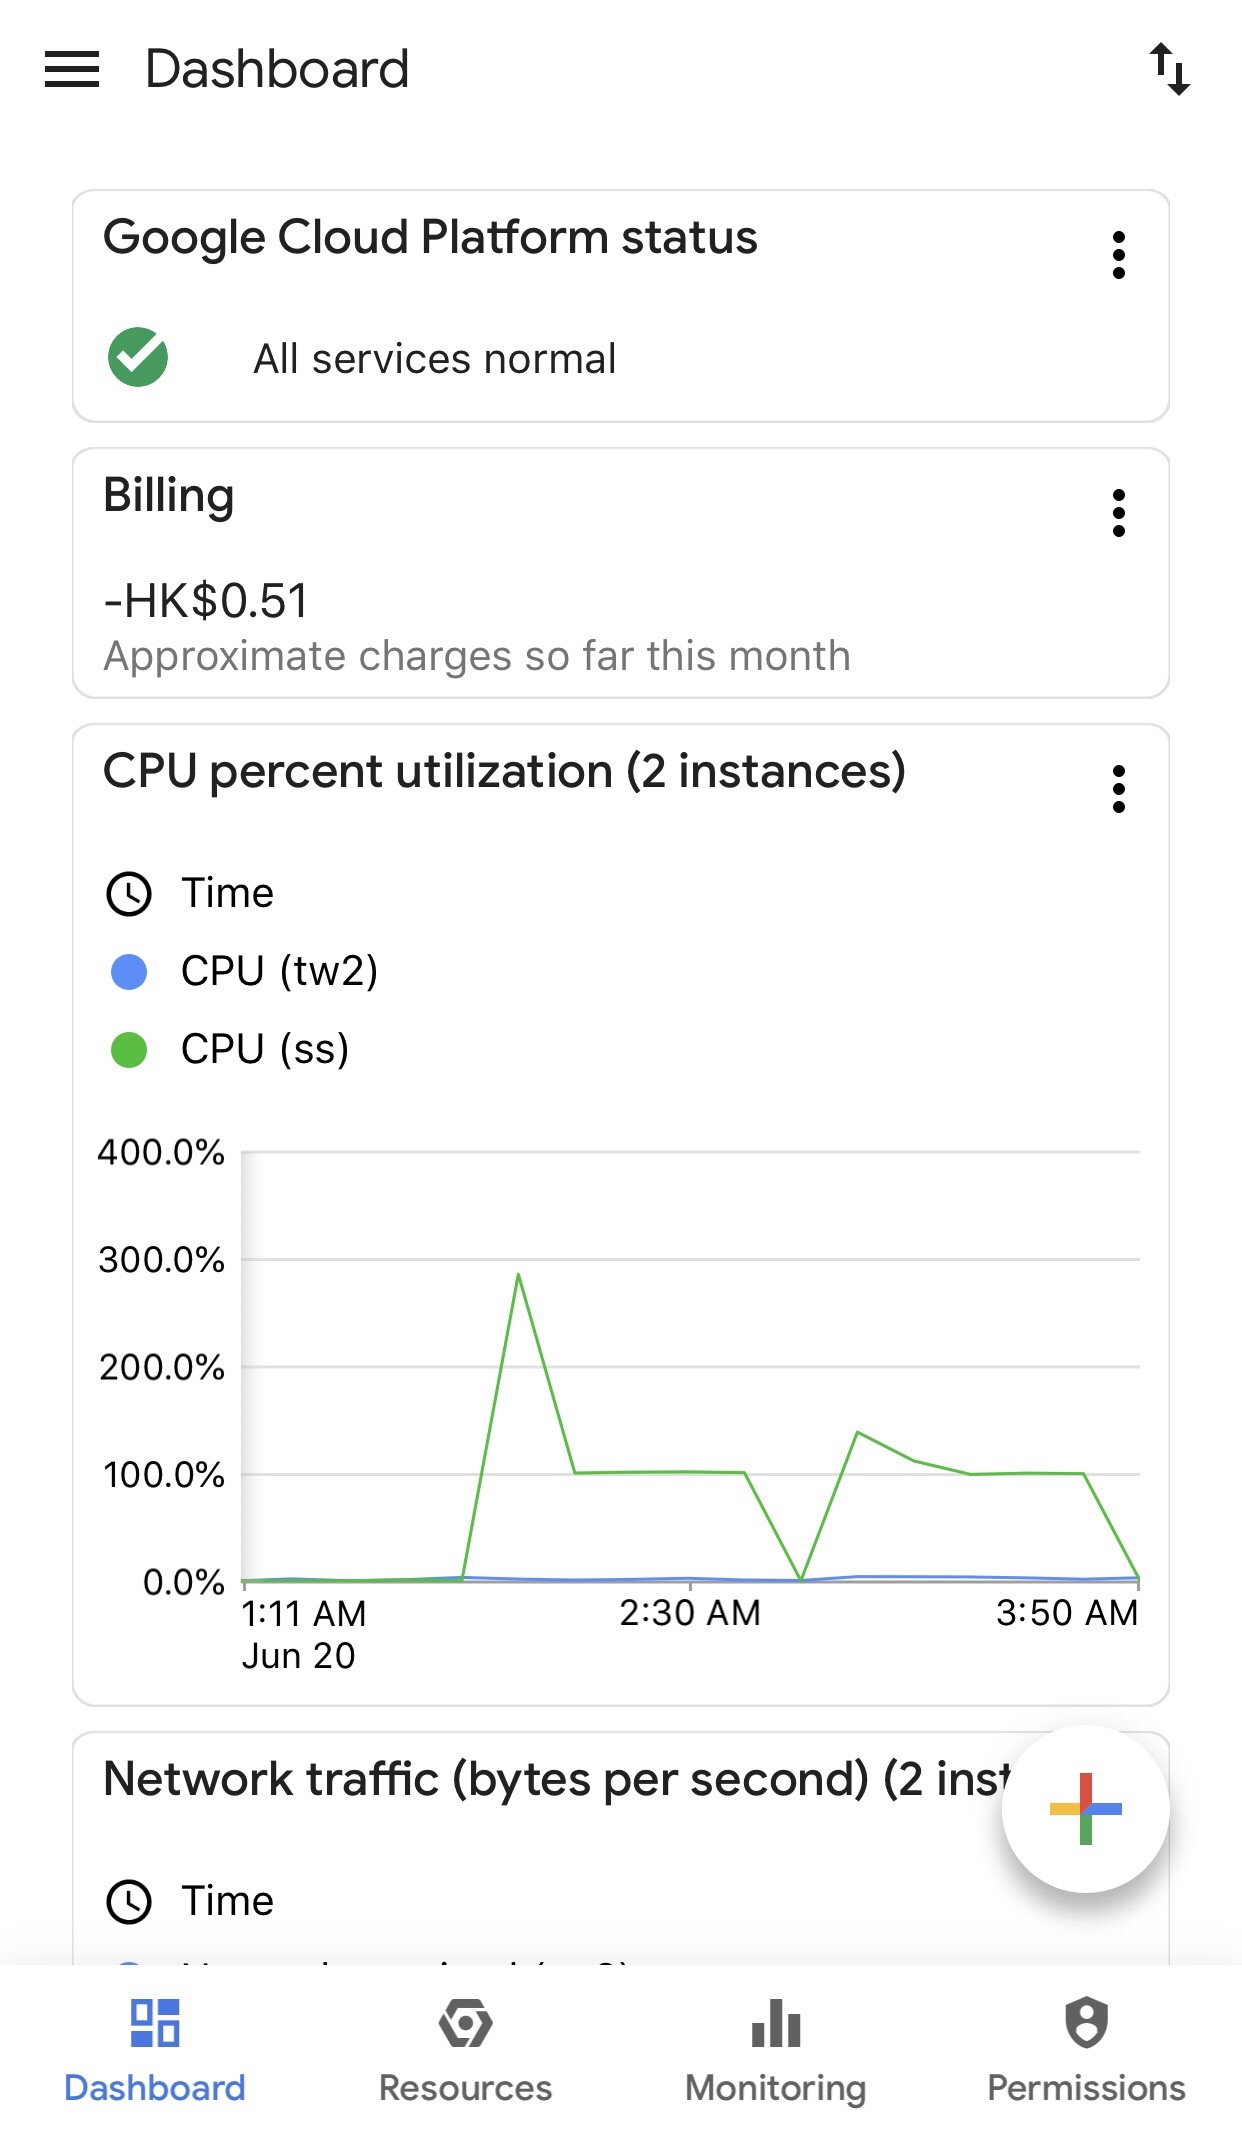Viewport: 1242px width, 2133px height.
Task: Tap the green CPU (ss) color dot
Action: tap(129, 1050)
